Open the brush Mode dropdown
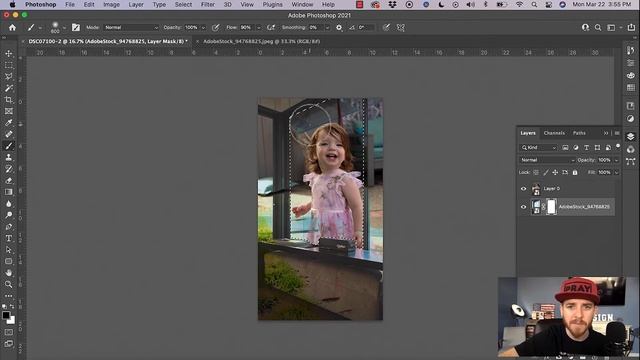 point(131,27)
